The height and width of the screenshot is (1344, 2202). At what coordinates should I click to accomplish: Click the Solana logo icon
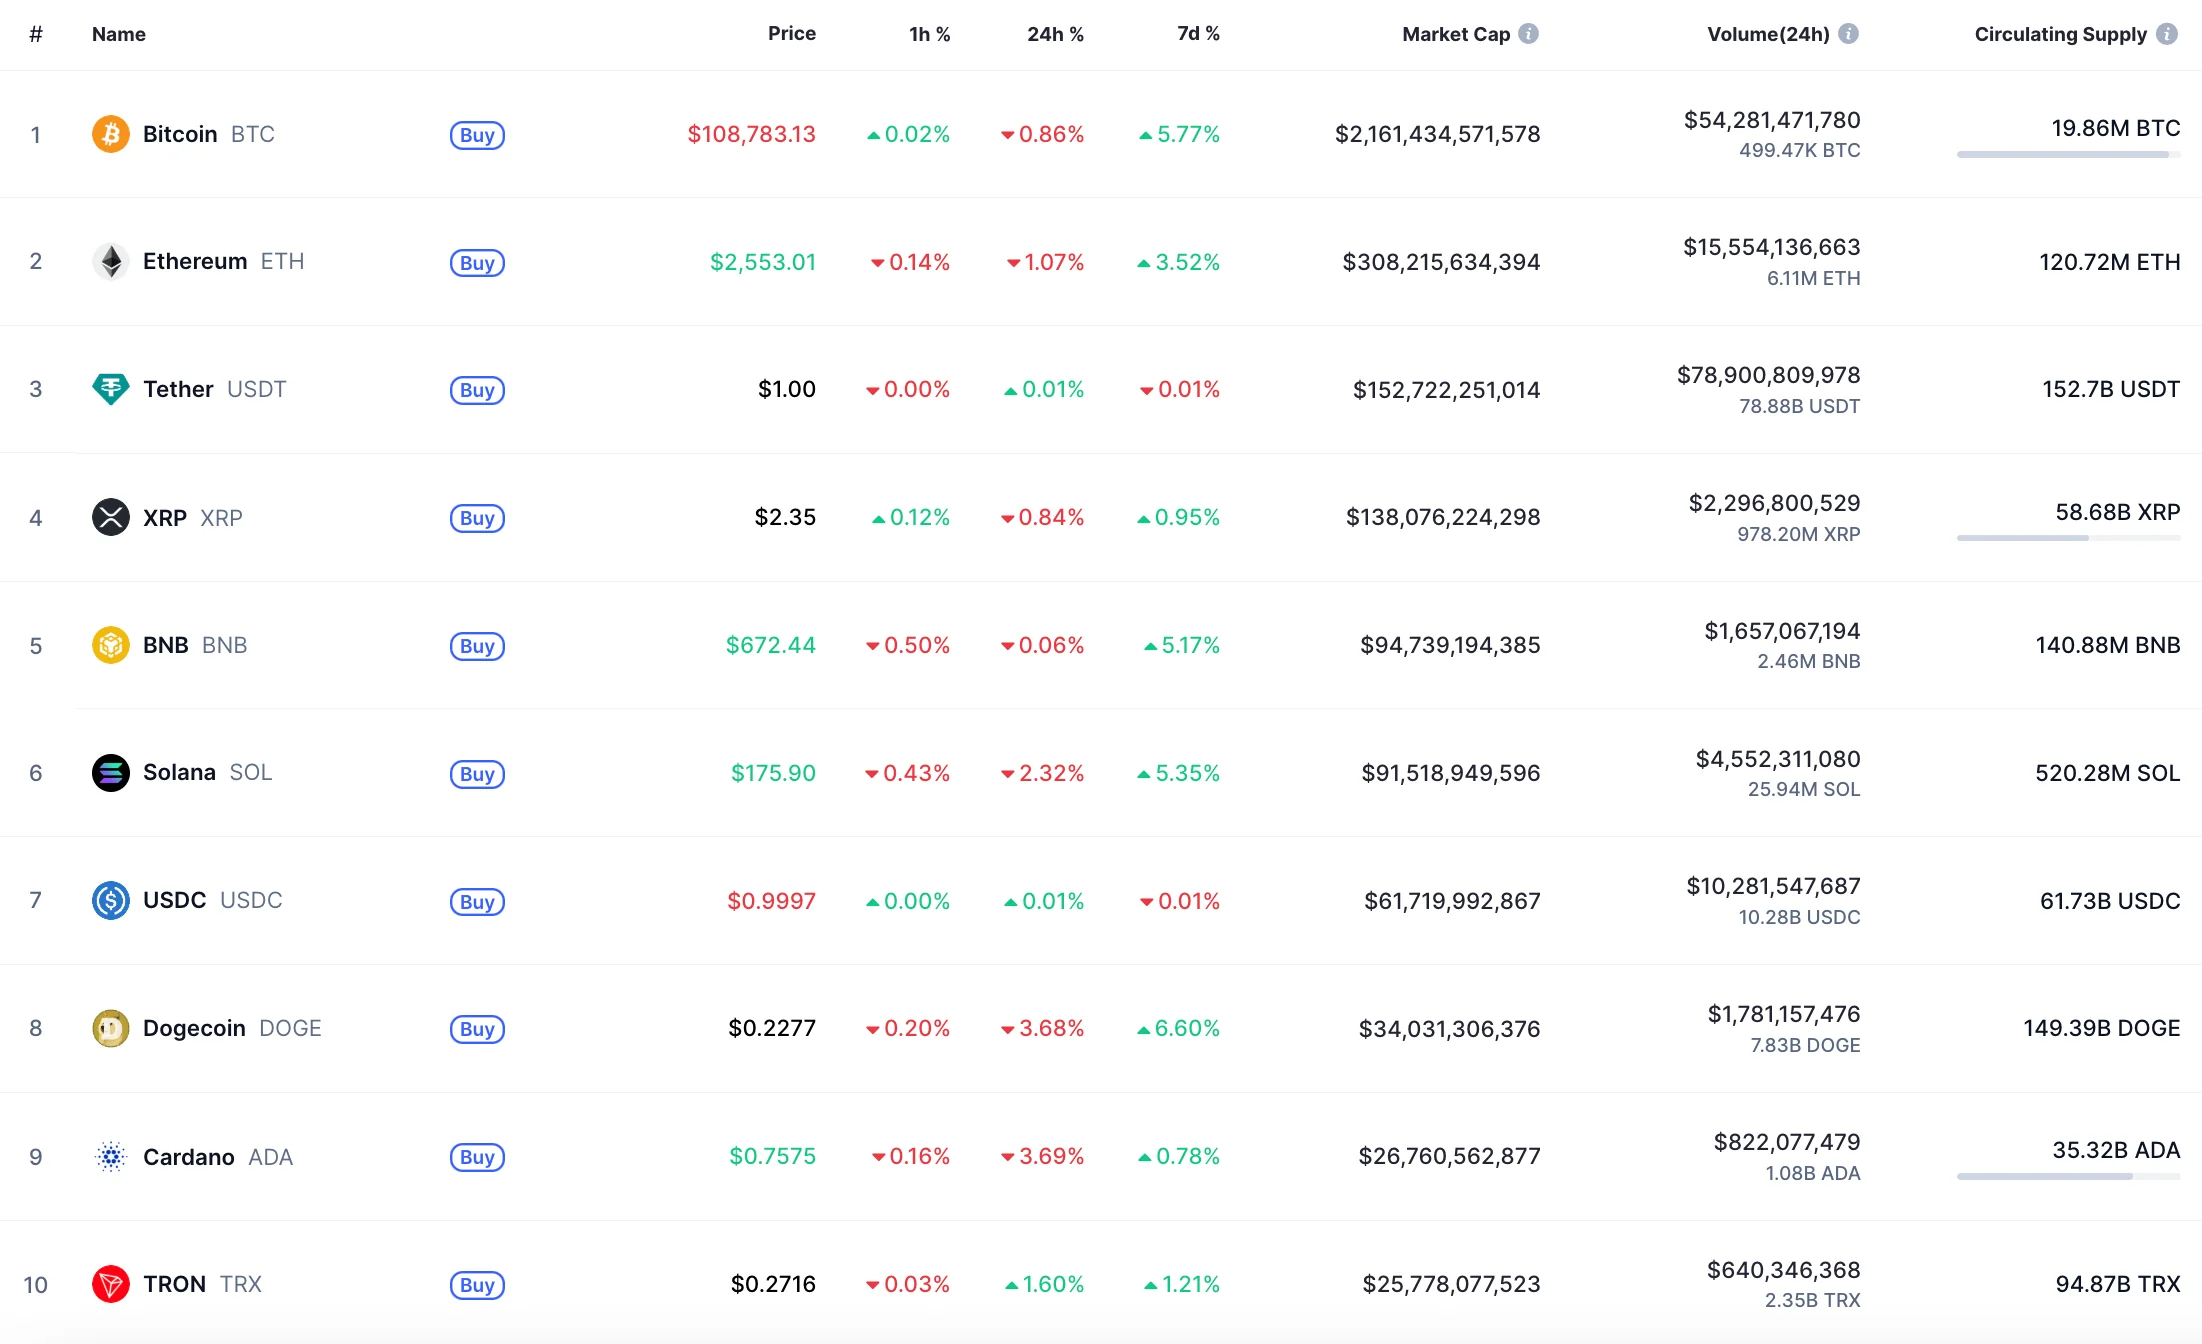point(111,773)
